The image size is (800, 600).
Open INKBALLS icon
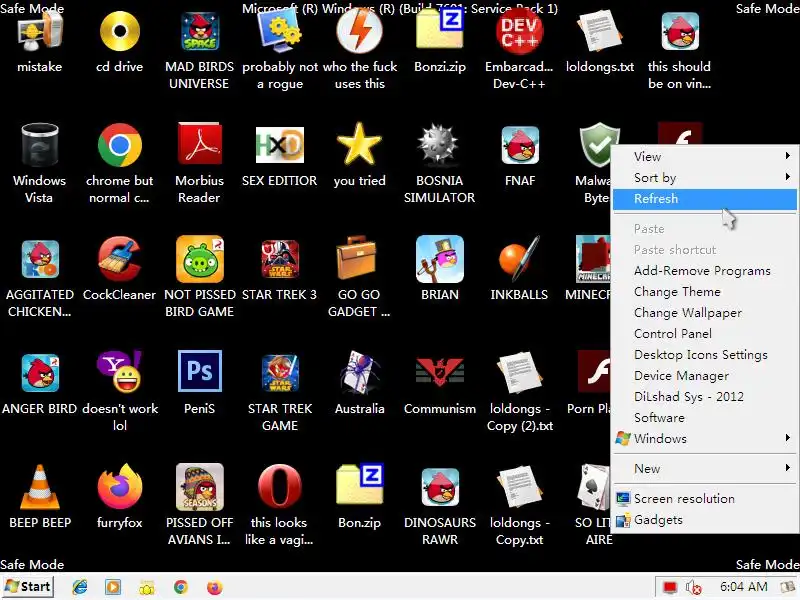click(x=519, y=259)
